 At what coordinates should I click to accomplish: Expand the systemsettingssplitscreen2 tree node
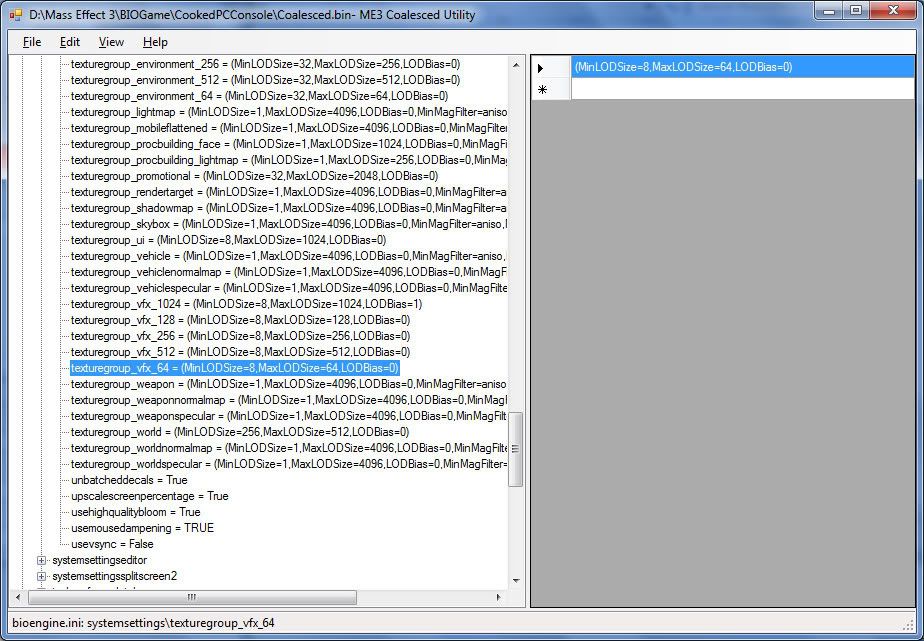41,576
